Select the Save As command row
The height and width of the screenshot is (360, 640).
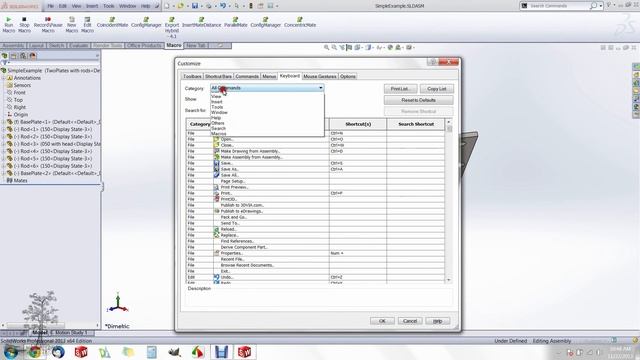click(x=315, y=169)
